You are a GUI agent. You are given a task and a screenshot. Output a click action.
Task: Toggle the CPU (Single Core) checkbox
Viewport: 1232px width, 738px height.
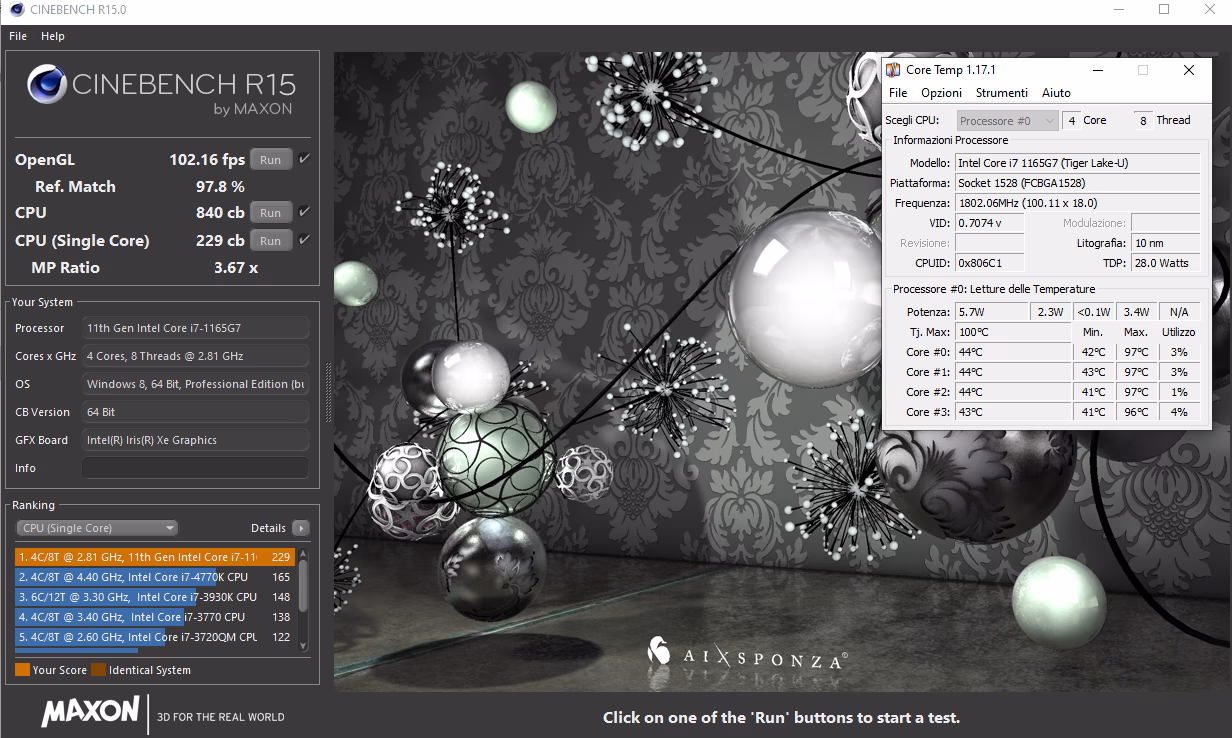pyautogui.click(x=304, y=240)
